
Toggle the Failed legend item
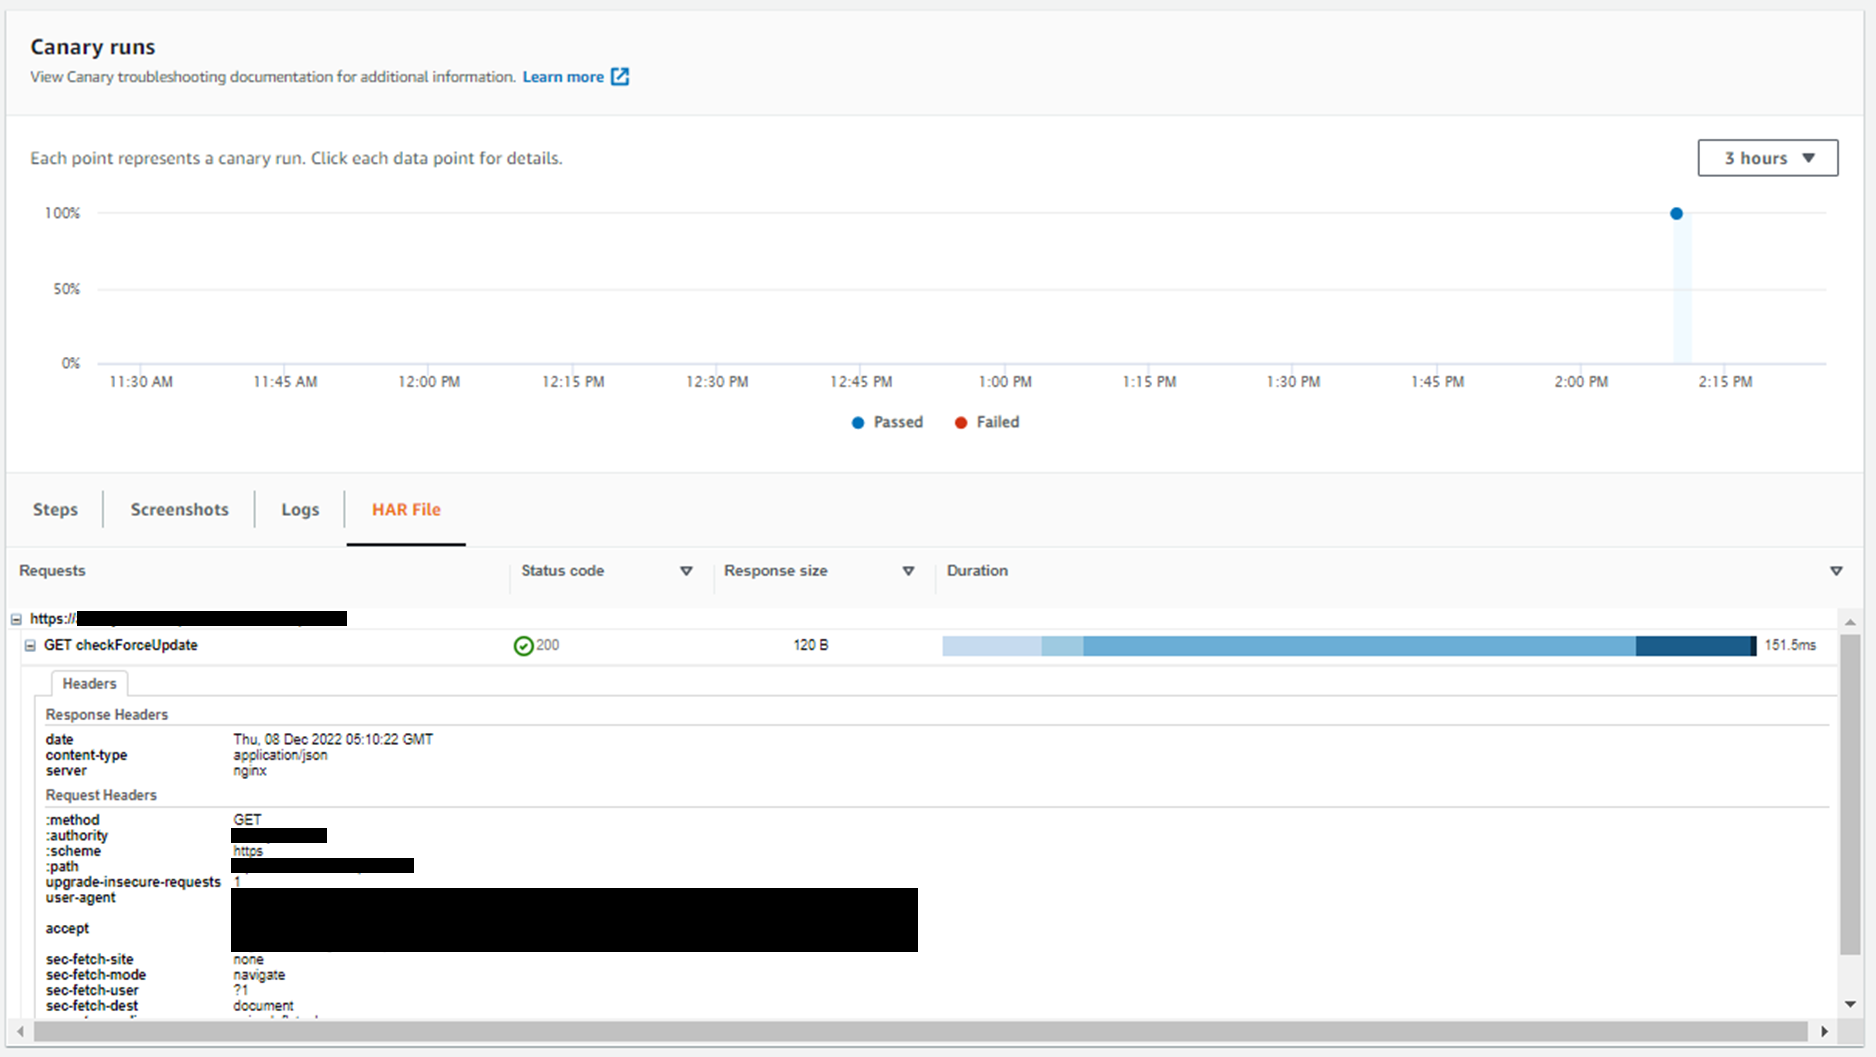pos(987,422)
